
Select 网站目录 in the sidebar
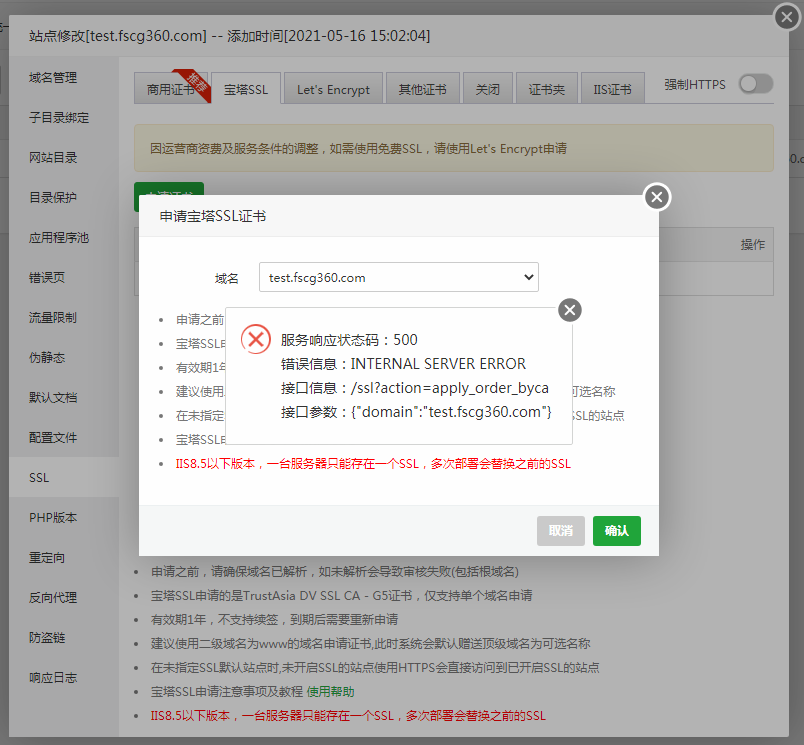point(64,157)
